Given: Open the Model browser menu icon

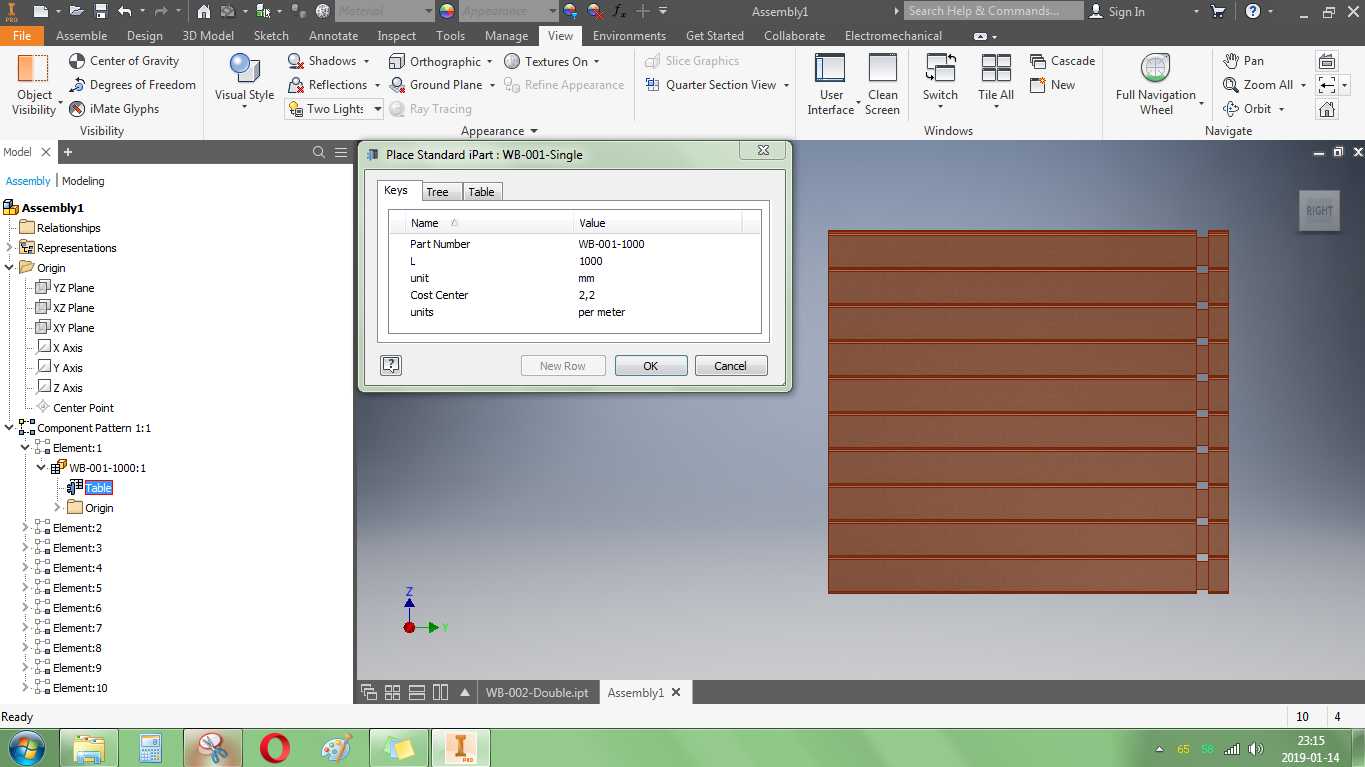Looking at the screenshot, I should 340,152.
